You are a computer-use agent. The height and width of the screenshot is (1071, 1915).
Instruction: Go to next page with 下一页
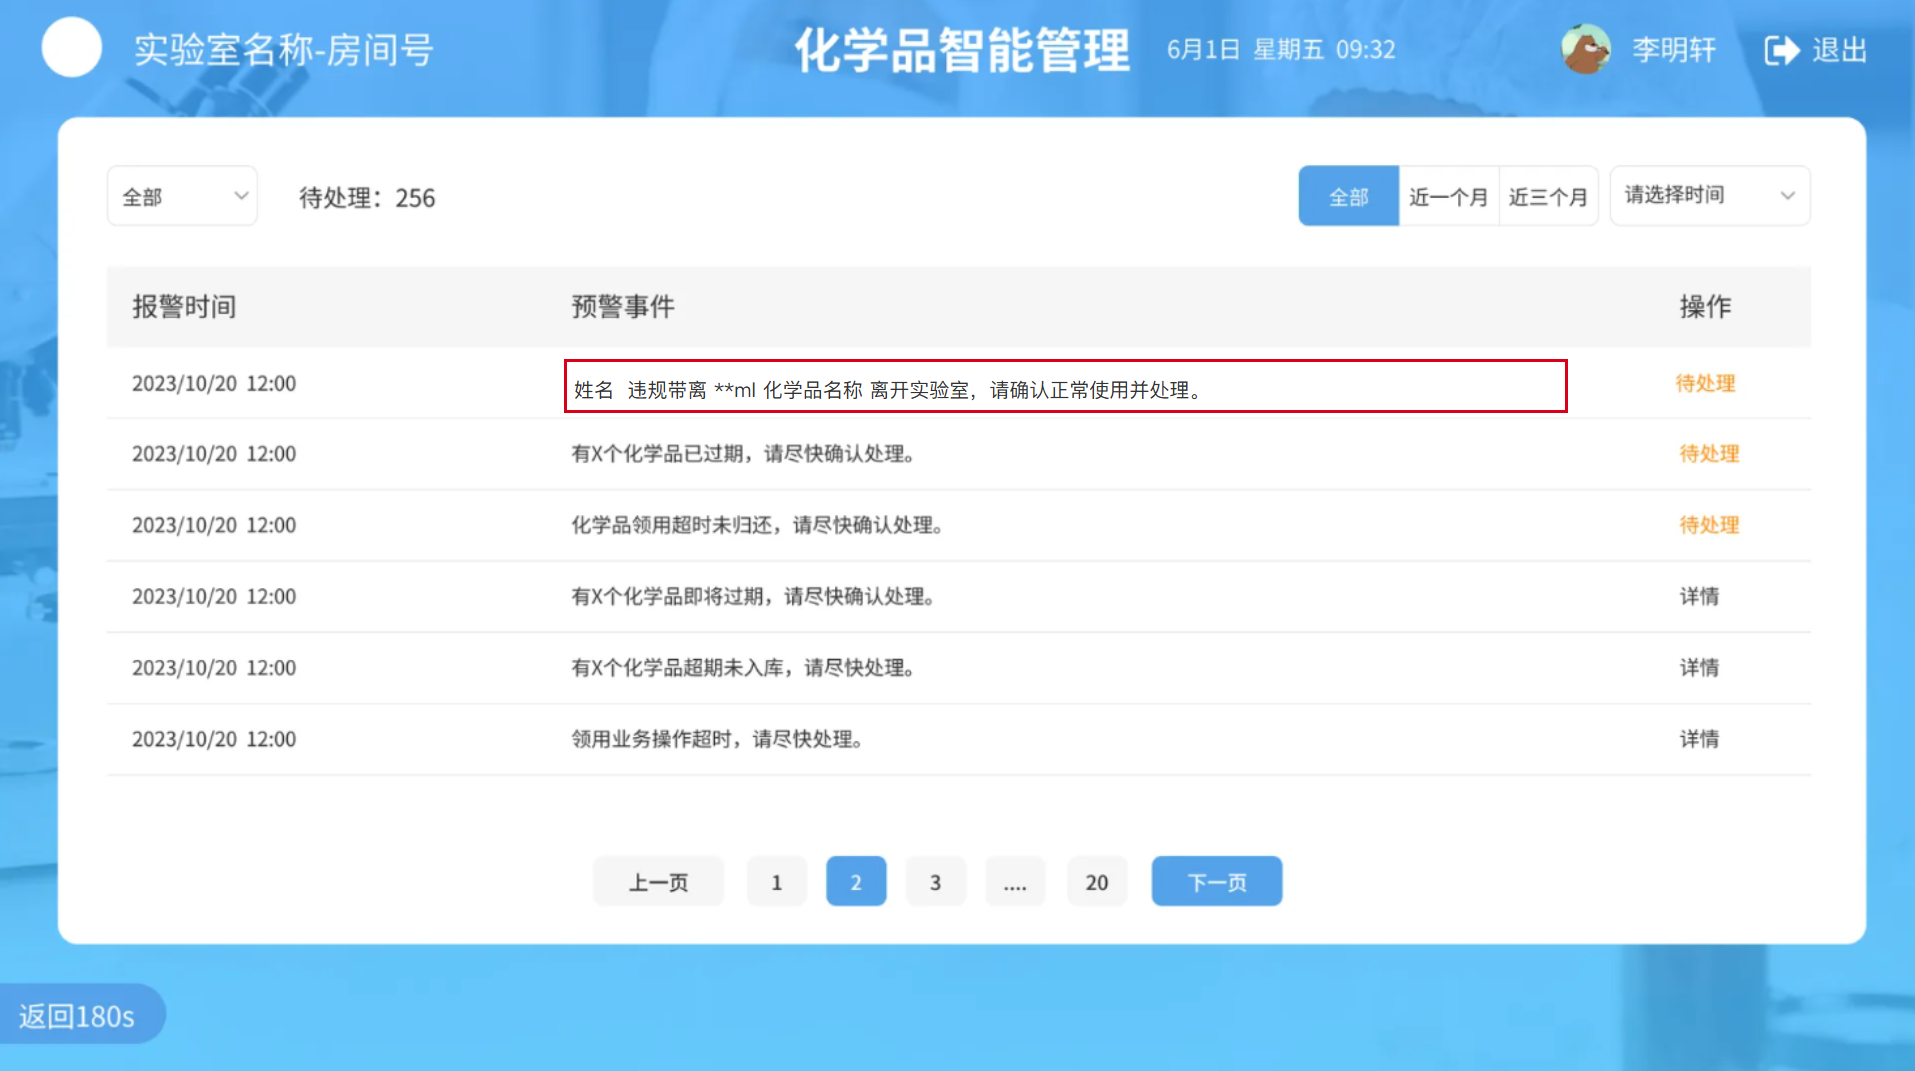1216,882
